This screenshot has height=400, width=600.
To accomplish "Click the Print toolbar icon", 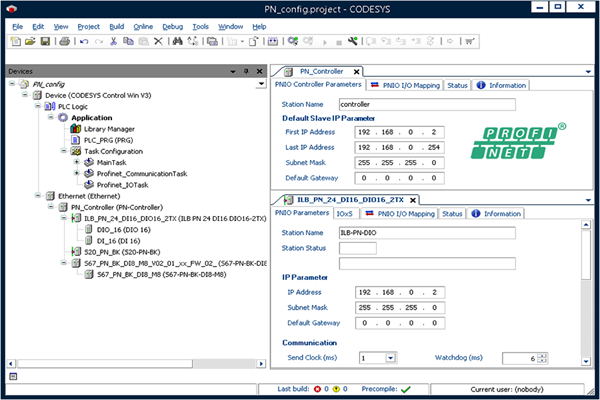I will coord(64,41).
